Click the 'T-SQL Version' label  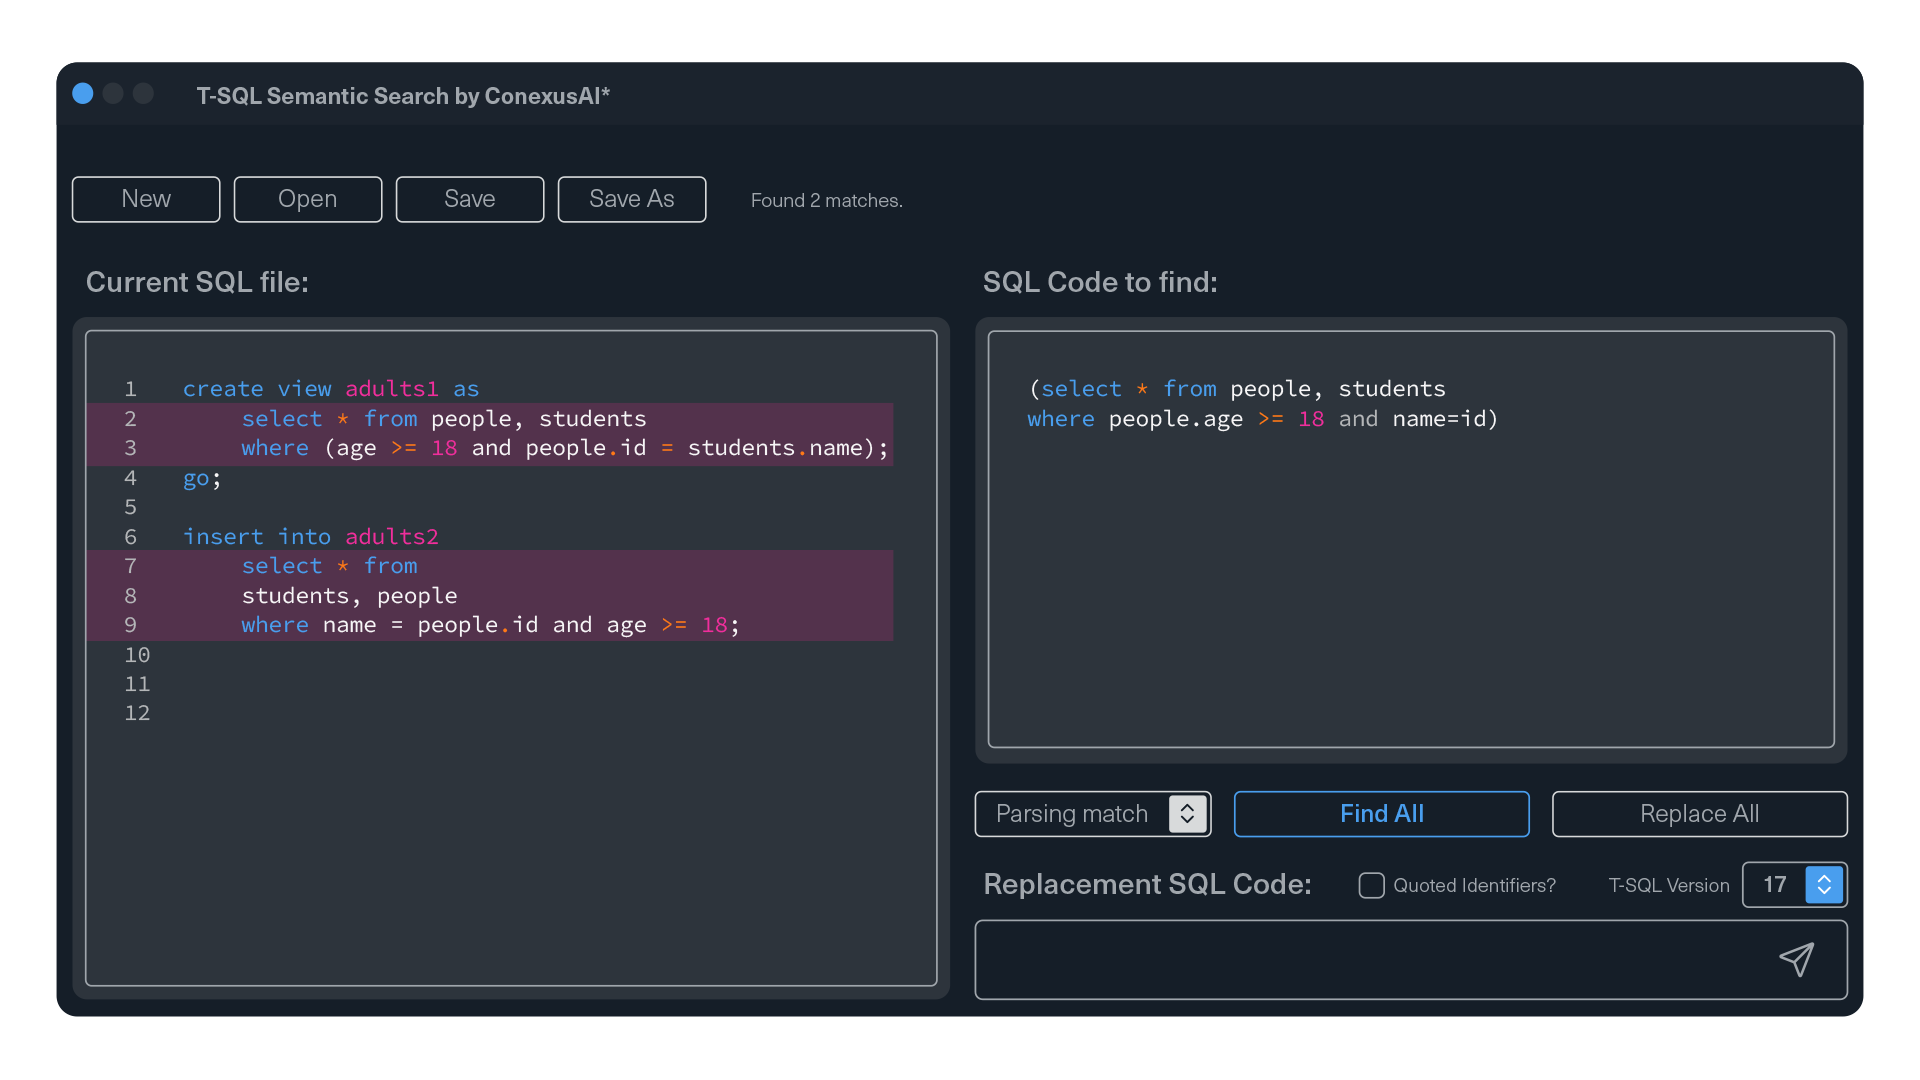tap(1668, 885)
